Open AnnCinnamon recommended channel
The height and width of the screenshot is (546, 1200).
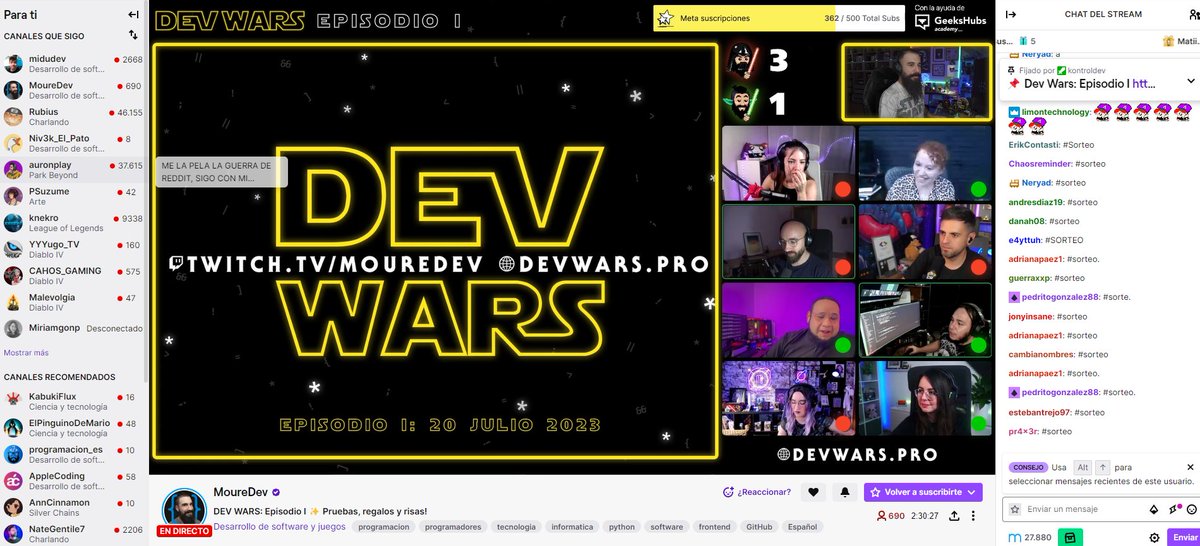(73, 507)
